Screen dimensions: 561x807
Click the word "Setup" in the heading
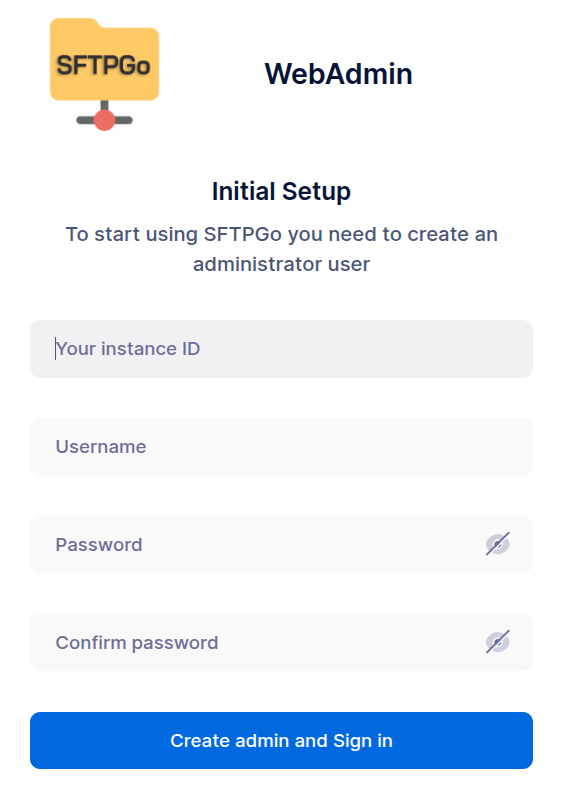pyautogui.click(x=317, y=192)
